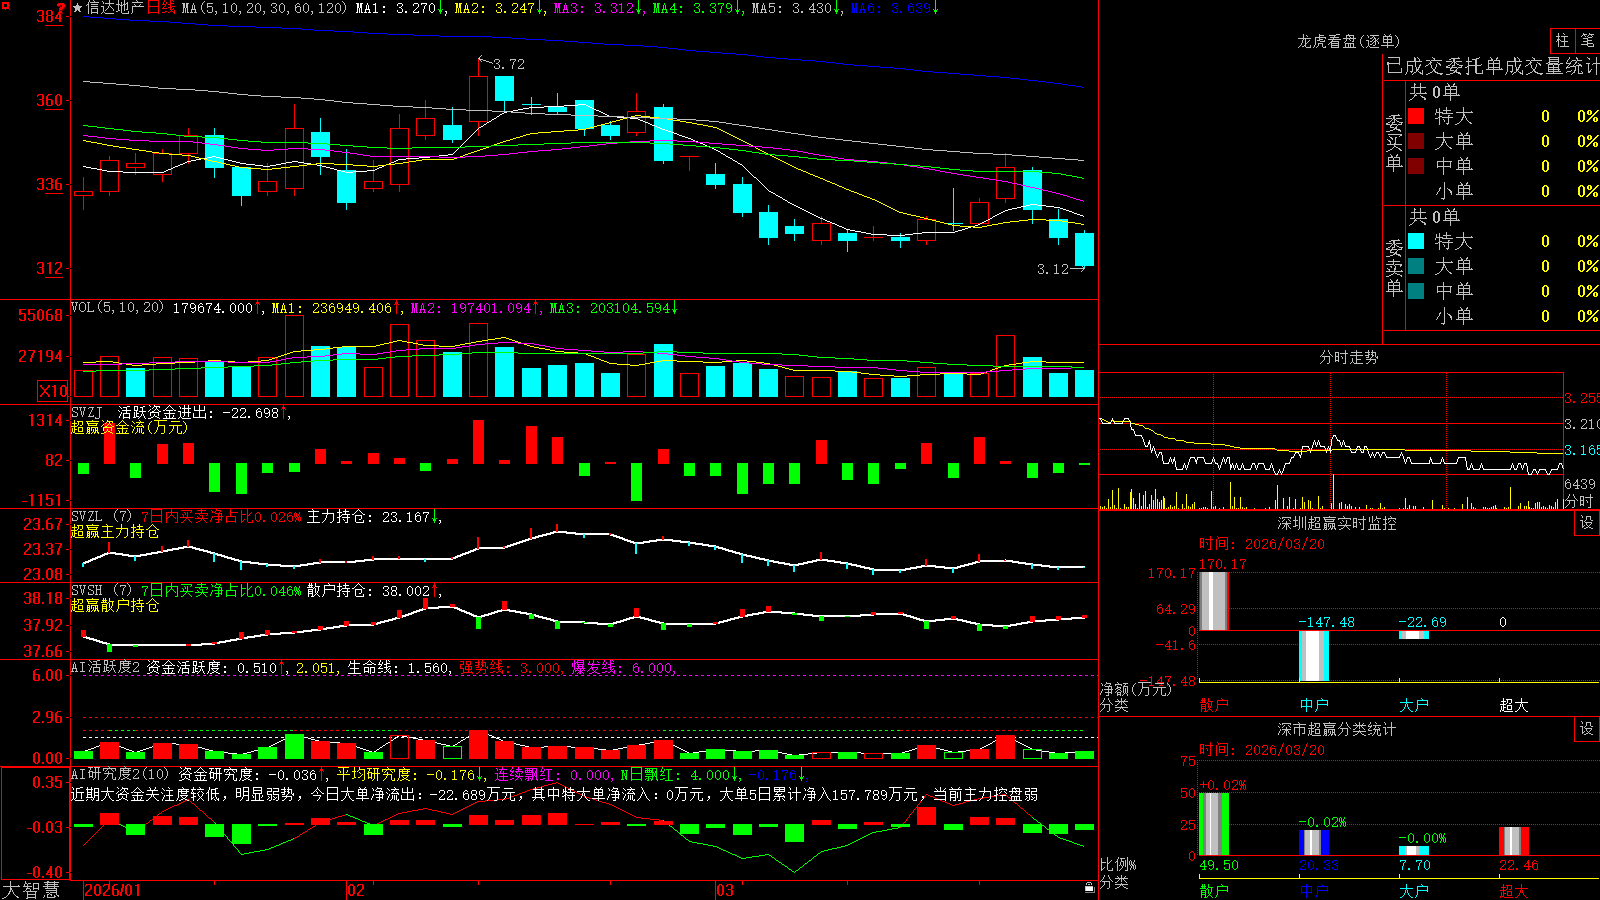
Task: Click the dark red 中单 buy-order swatch
Action: [x=1416, y=165]
